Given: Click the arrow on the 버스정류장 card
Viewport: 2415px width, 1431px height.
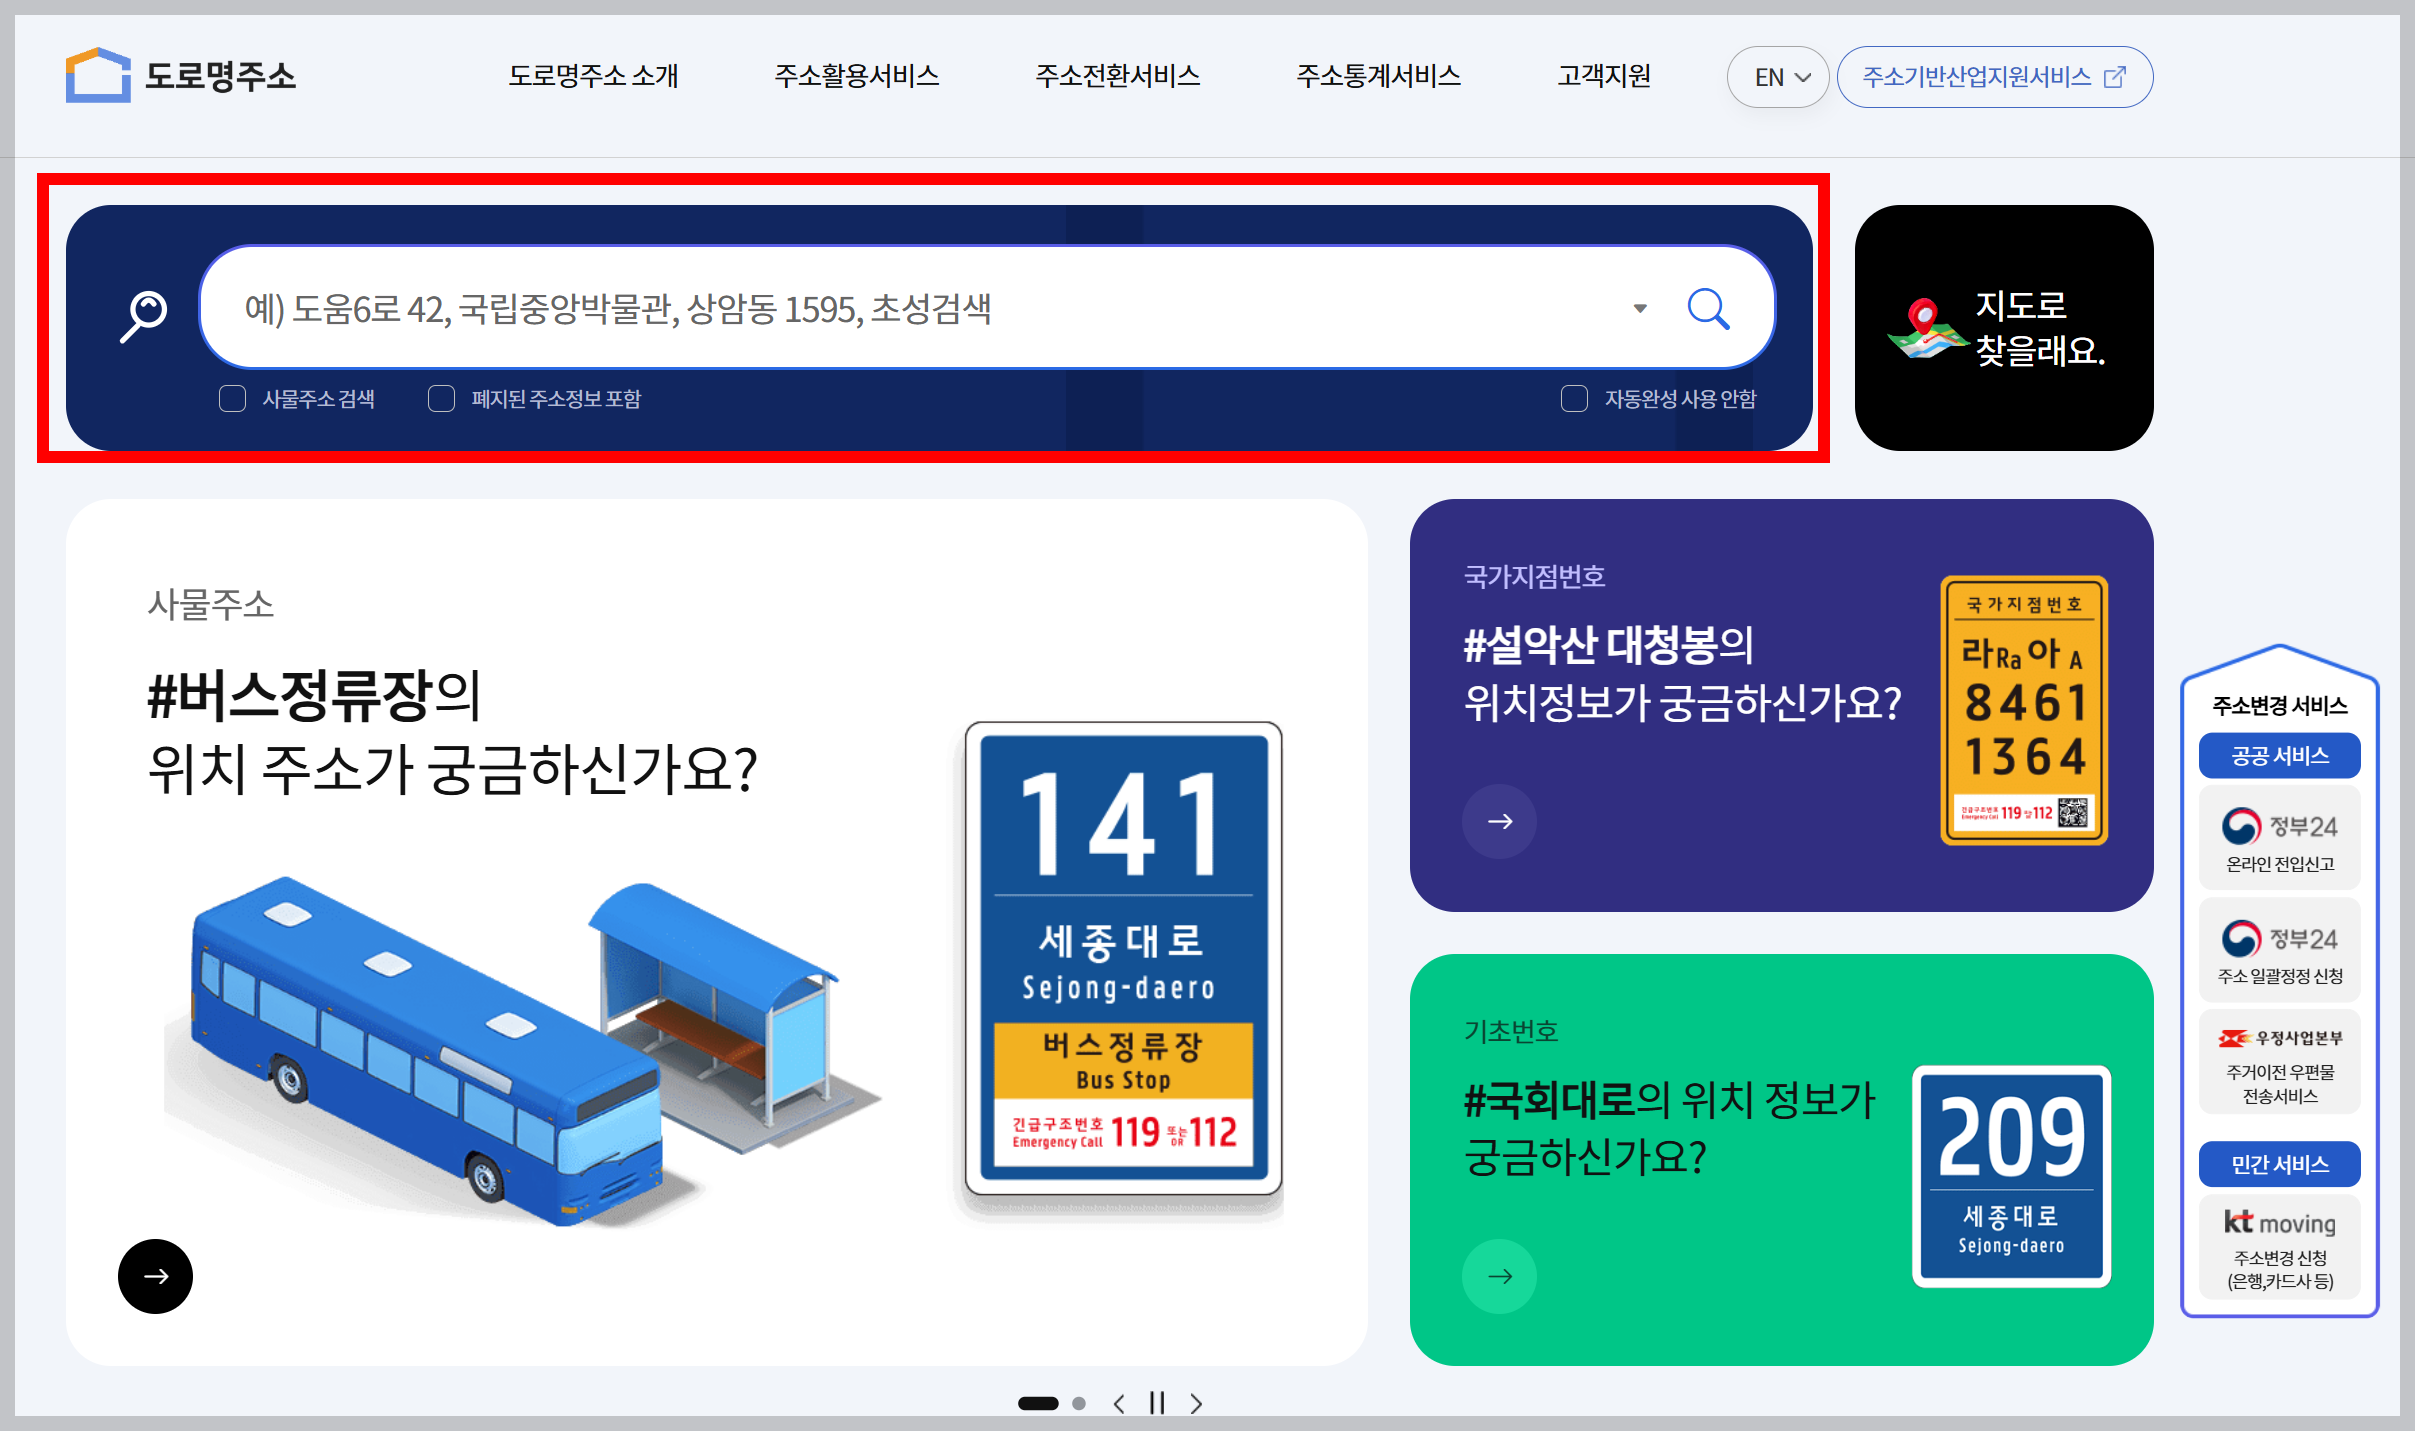Looking at the screenshot, I should pyautogui.click(x=155, y=1276).
